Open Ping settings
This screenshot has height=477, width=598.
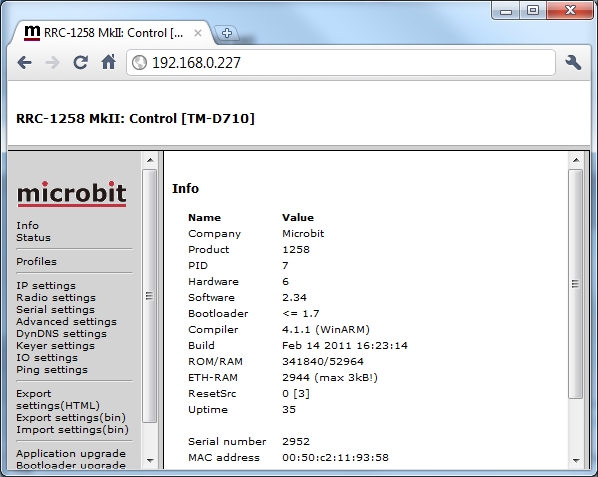click(52, 369)
